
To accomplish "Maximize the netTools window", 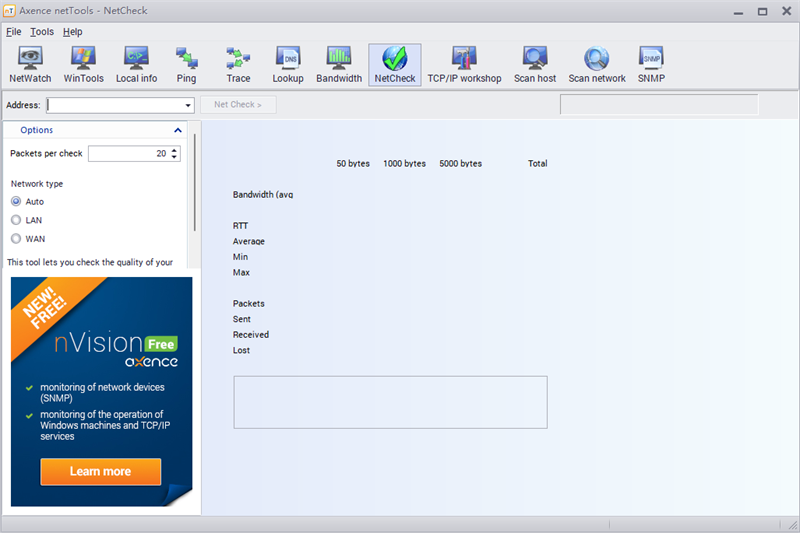I will pos(762,11).
